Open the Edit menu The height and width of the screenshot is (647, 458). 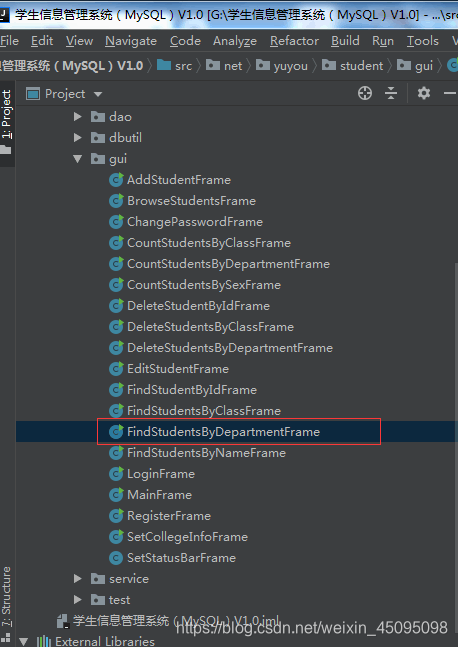point(42,41)
